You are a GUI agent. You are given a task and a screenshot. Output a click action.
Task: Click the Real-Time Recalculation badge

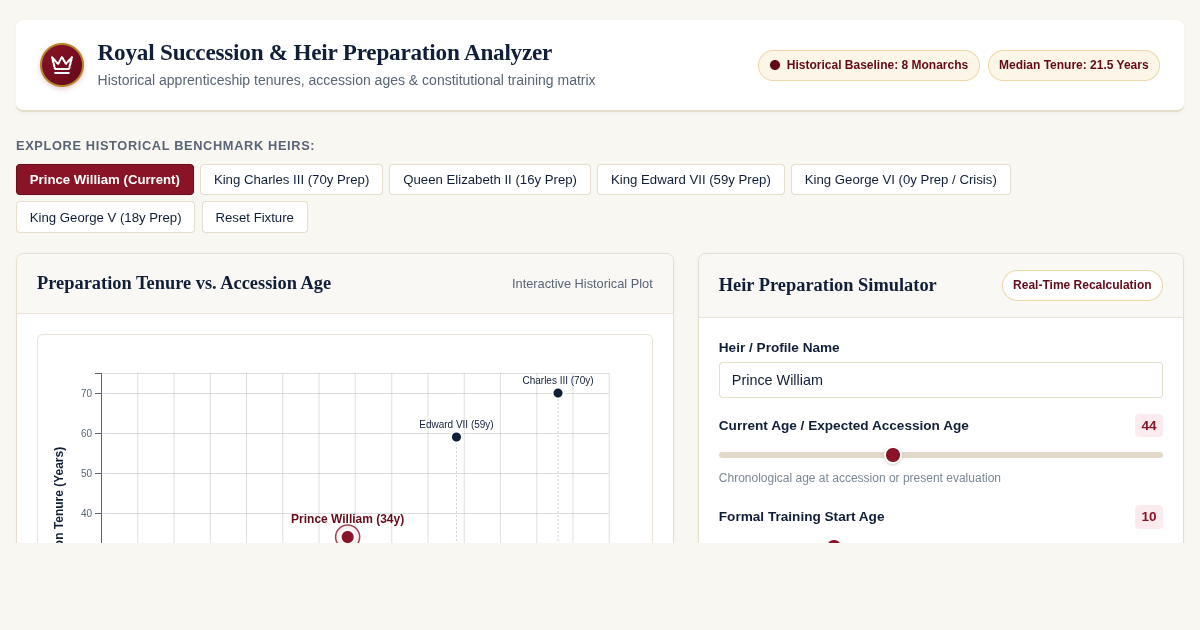pos(1082,285)
